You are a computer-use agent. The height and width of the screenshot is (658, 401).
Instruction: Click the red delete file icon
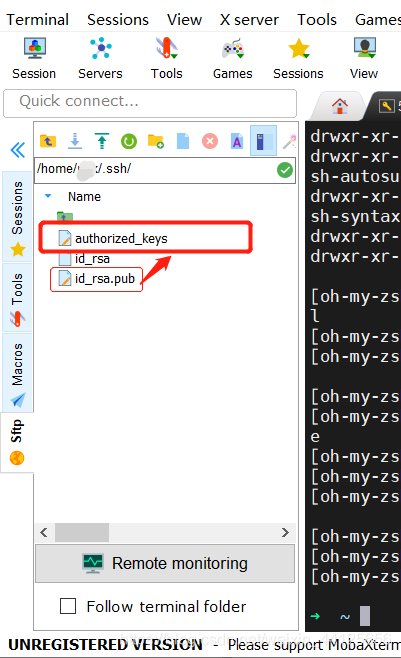click(210, 141)
